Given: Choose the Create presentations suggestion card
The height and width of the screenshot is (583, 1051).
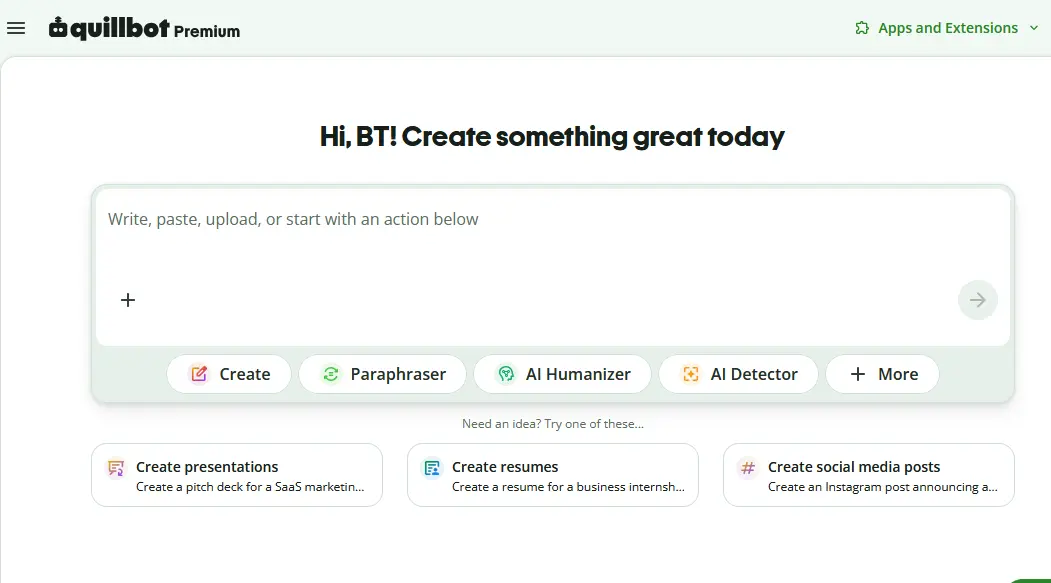Looking at the screenshot, I should [x=237, y=475].
